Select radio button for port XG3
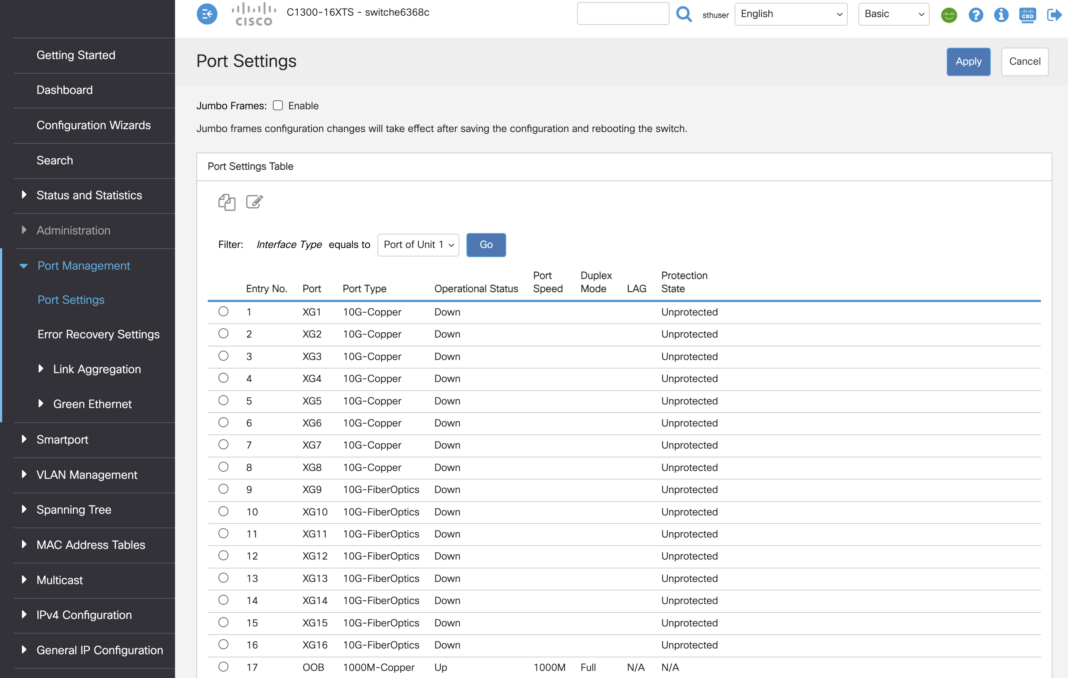This screenshot has width=1068, height=678. coord(223,356)
